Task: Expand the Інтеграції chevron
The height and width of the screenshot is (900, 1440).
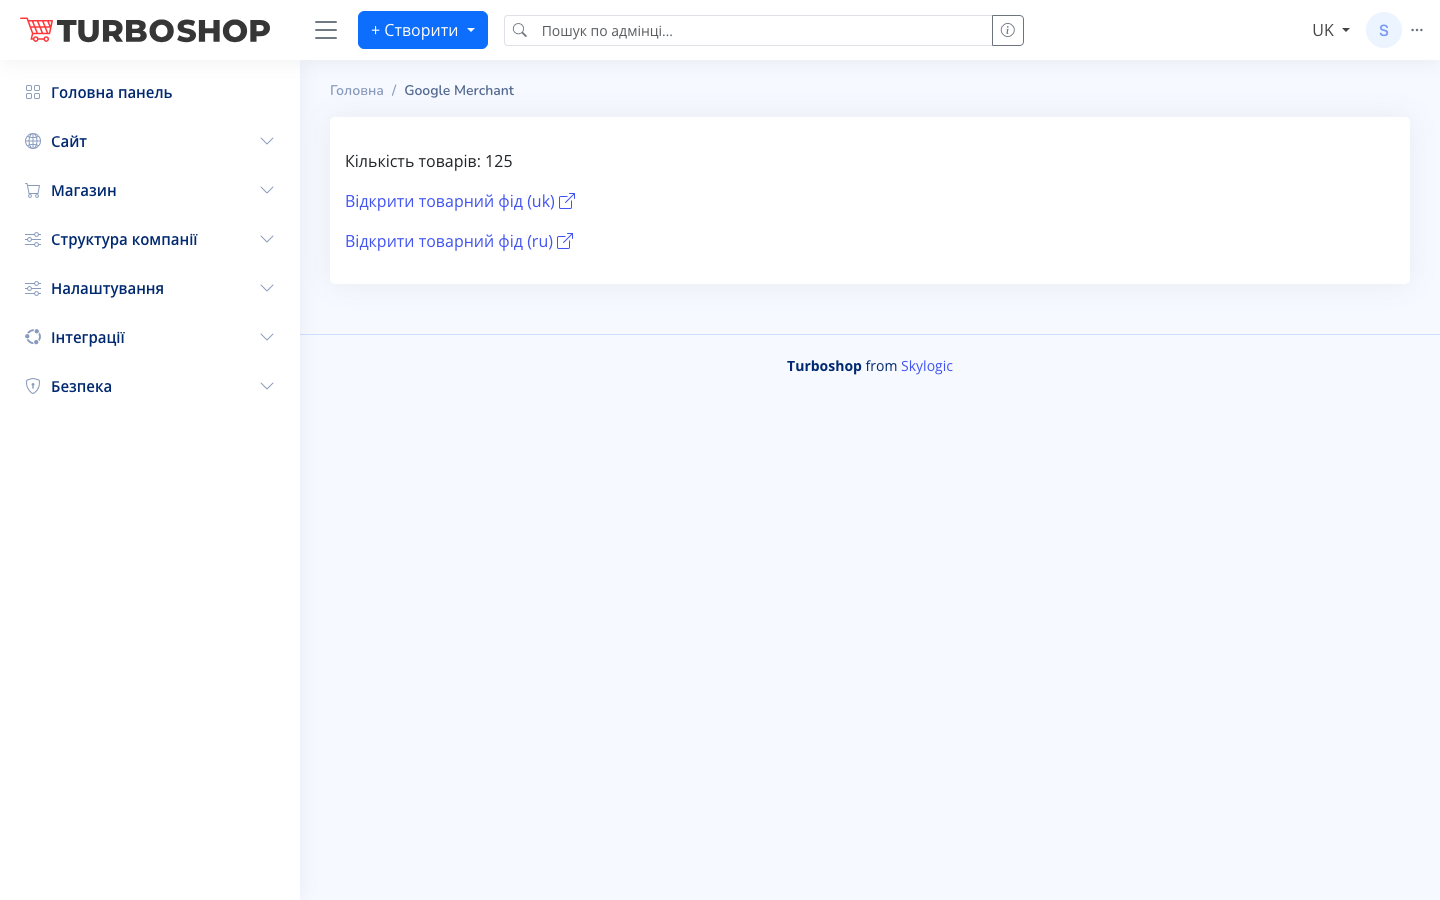Action: pos(267,337)
